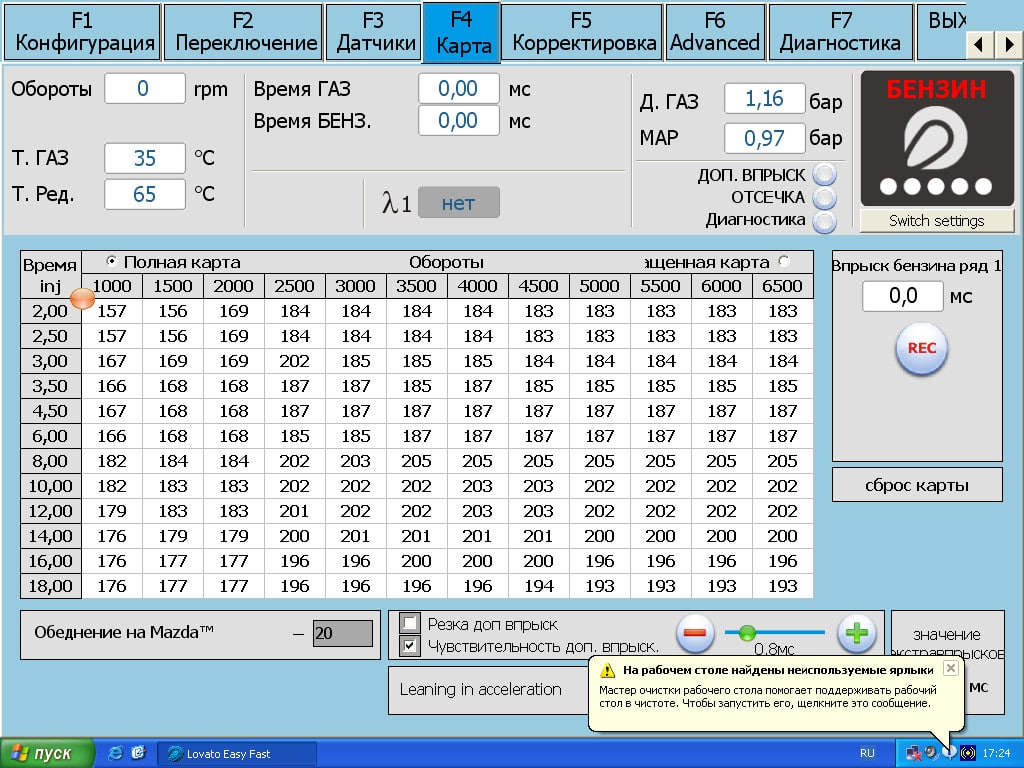Viewport: 1024px width, 768px height.
Task: Click the Диагностика indicator light
Action: pos(824,221)
